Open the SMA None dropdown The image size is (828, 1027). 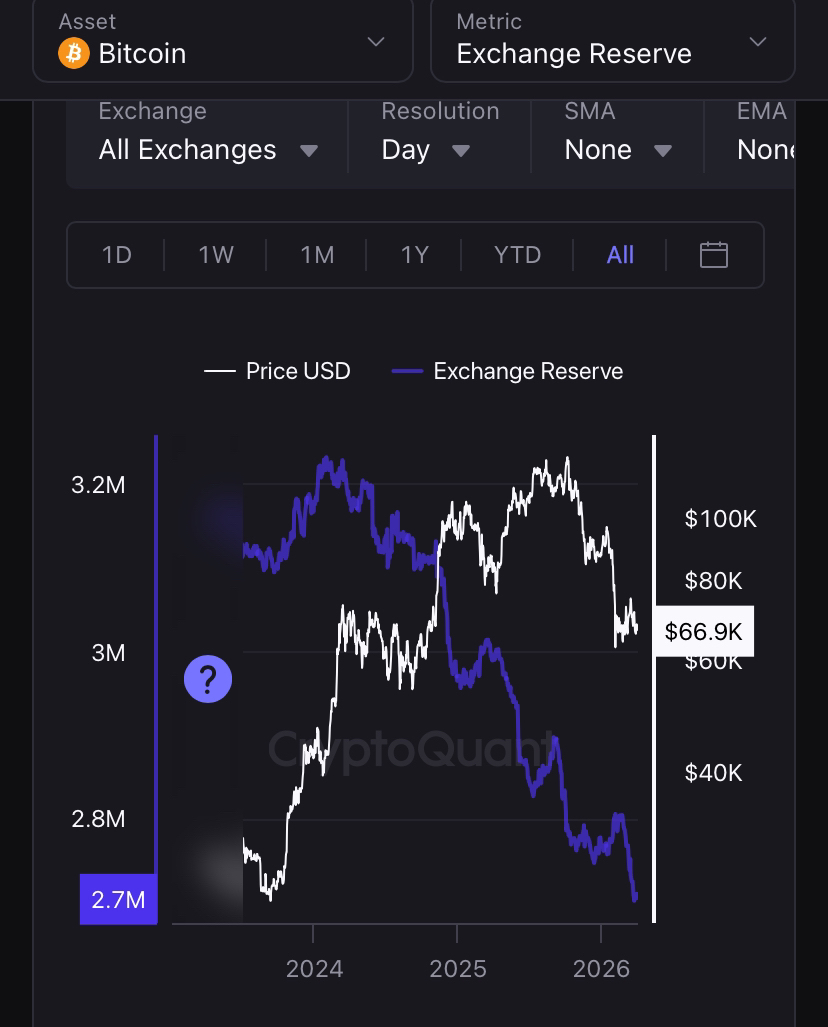point(617,149)
